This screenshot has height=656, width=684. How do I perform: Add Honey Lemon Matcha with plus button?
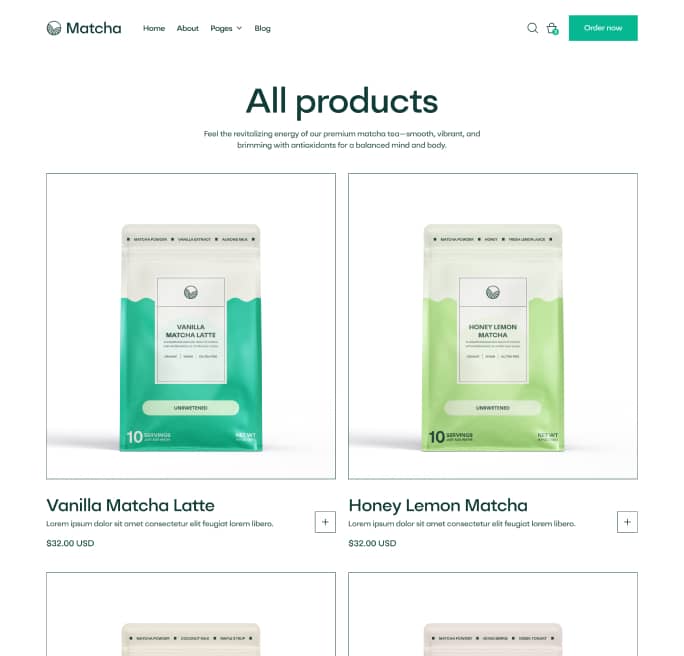pyautogui.click(x=627, y=522)
